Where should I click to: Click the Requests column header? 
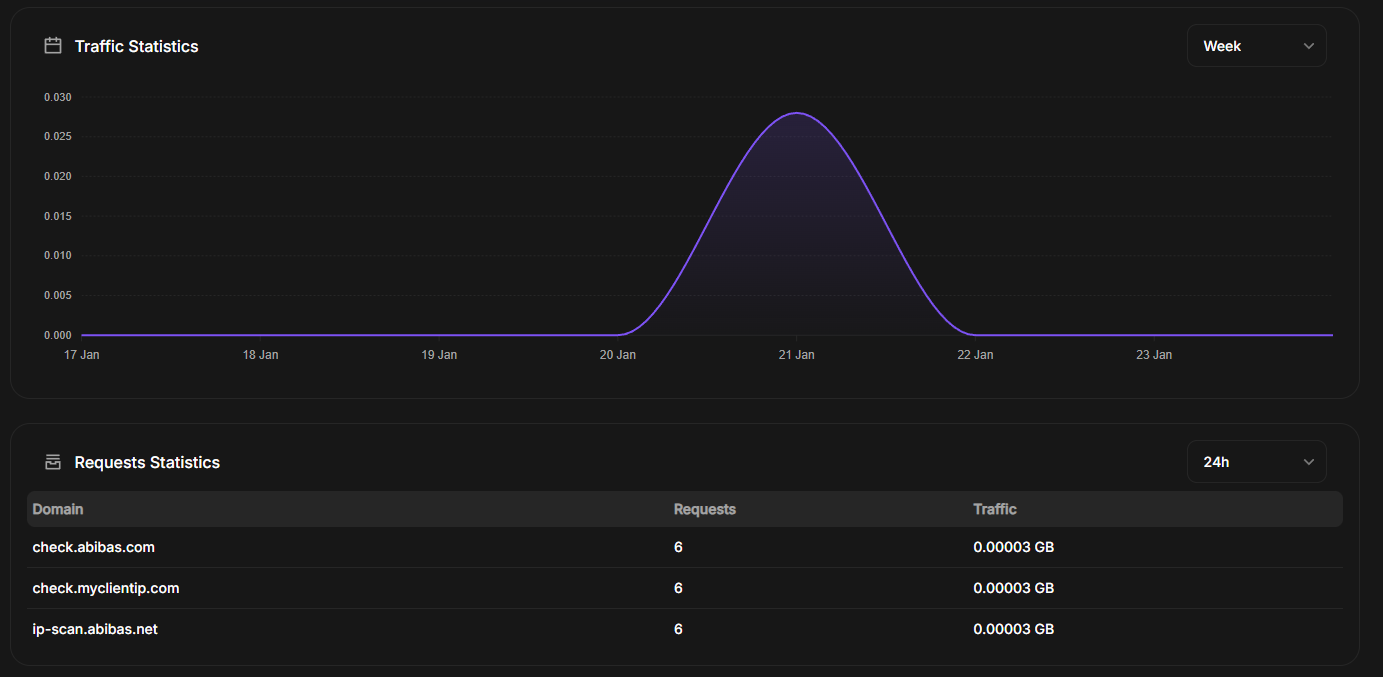(x=704, y=509)
